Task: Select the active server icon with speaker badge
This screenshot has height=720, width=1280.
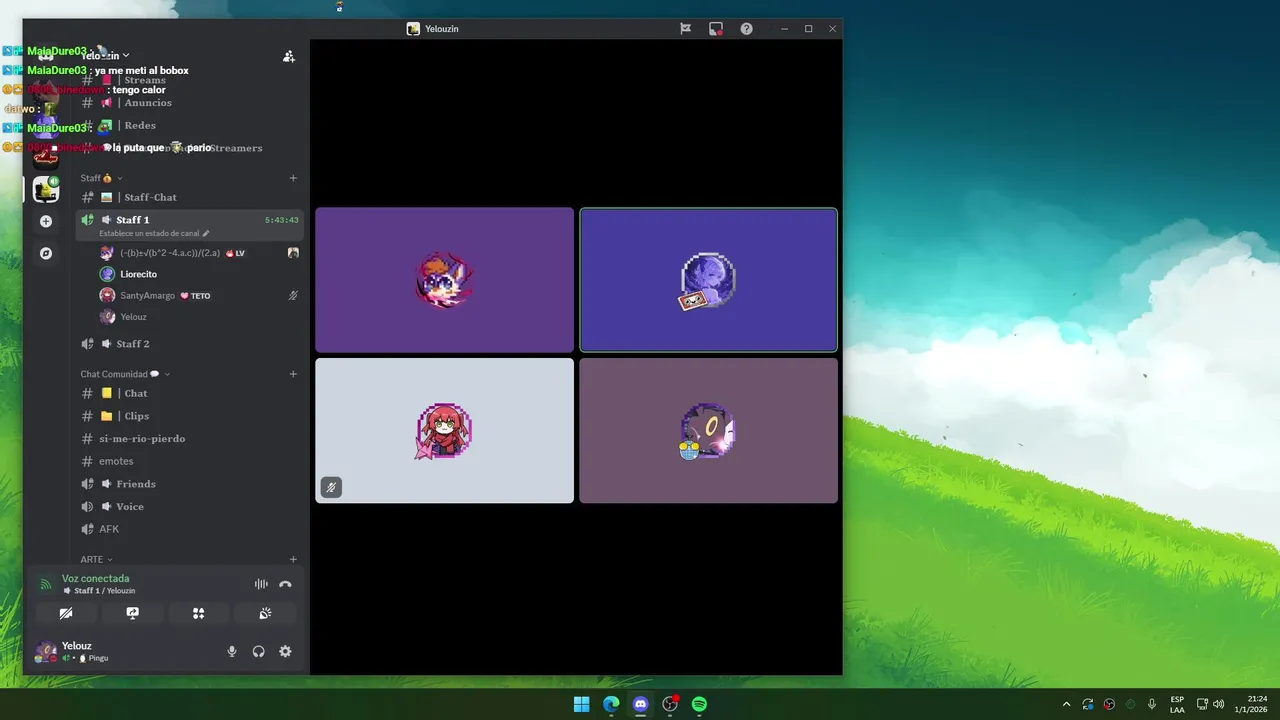Action: [46, 189]
